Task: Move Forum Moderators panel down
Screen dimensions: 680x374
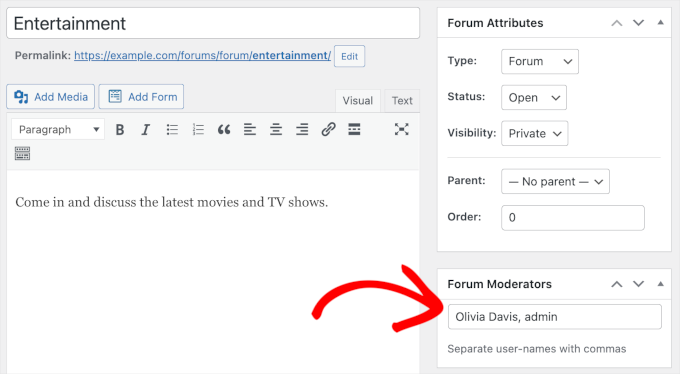Action: pyautogui.click(x=638, y=284)
